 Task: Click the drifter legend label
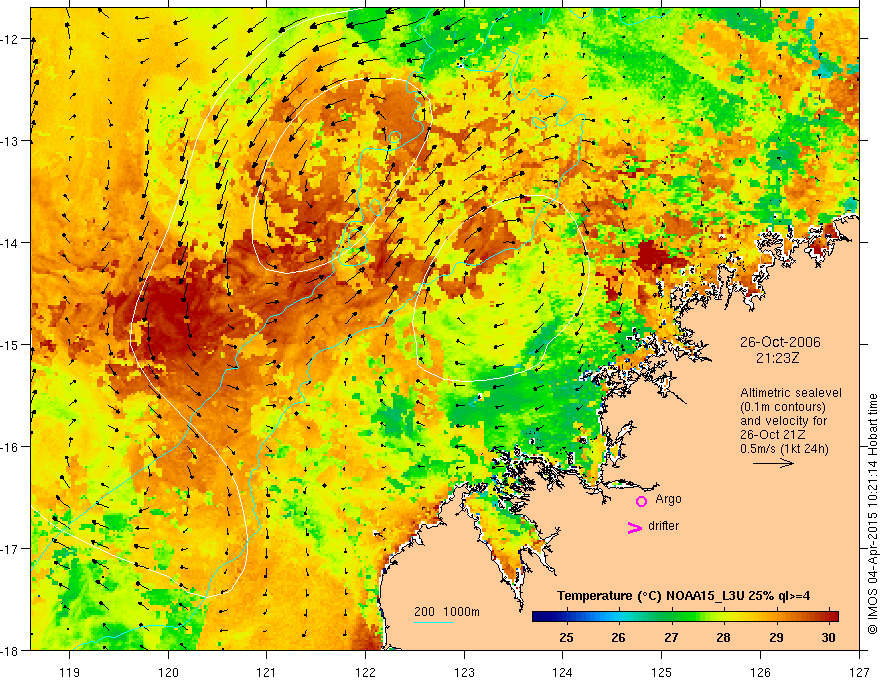663,526
